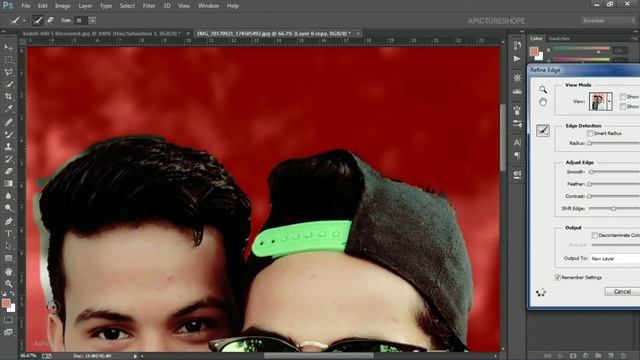This screenshot has height=360, width=640.
Task: Switch to the bokeh Recovered.jpg document tab
Action: (x=101, y=33)
